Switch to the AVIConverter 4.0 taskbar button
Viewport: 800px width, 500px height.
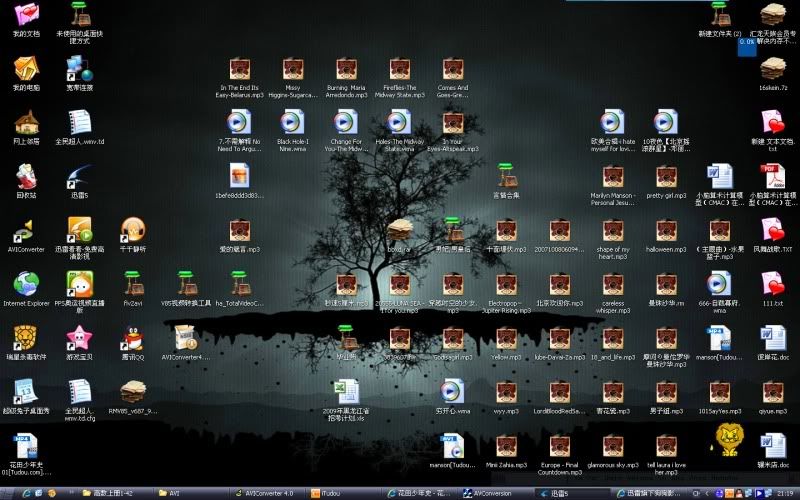tap(268, 493)
